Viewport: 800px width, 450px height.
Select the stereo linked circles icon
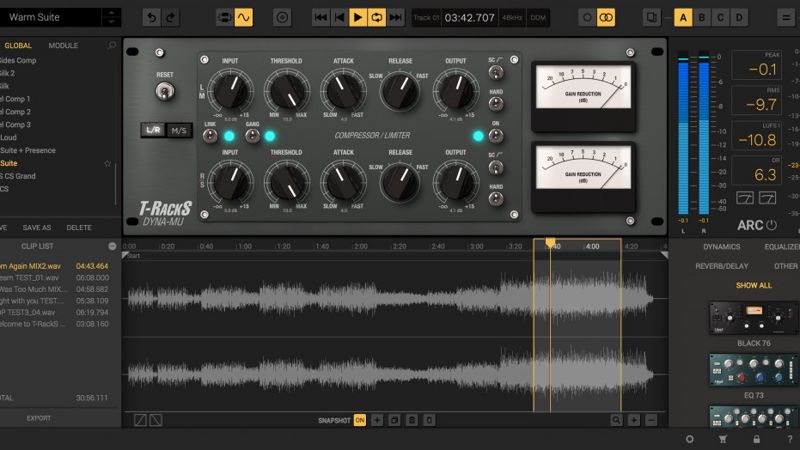[x=606, y=18]
